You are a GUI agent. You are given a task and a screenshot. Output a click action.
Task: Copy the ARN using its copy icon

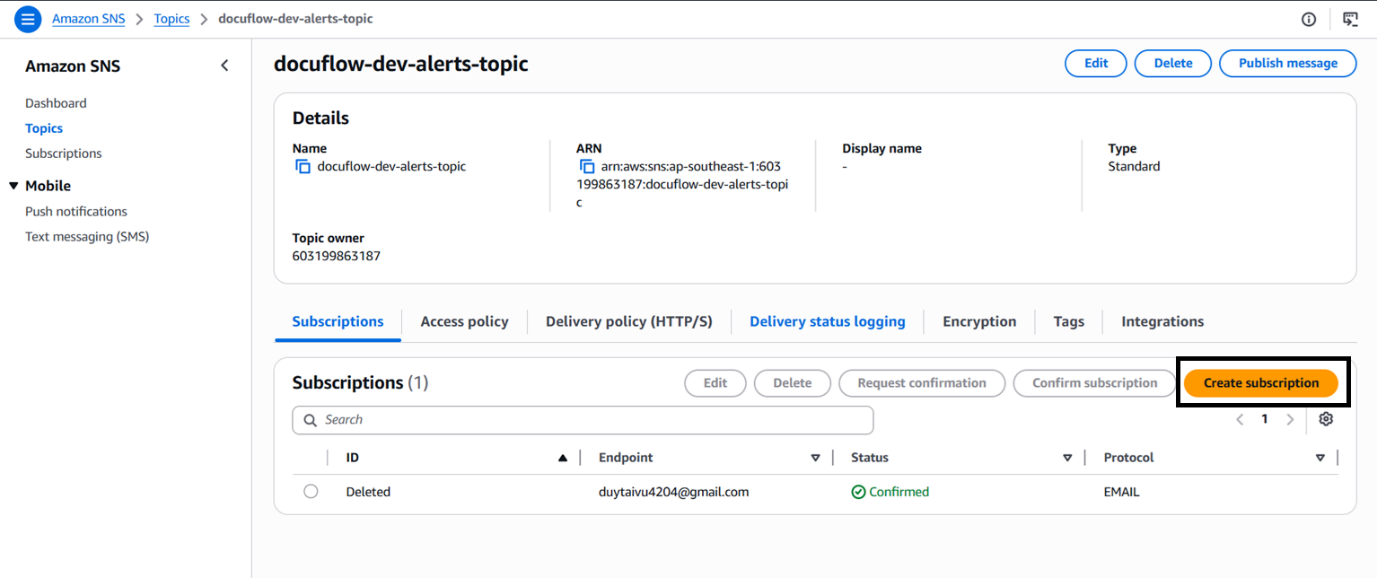point(587,167)
